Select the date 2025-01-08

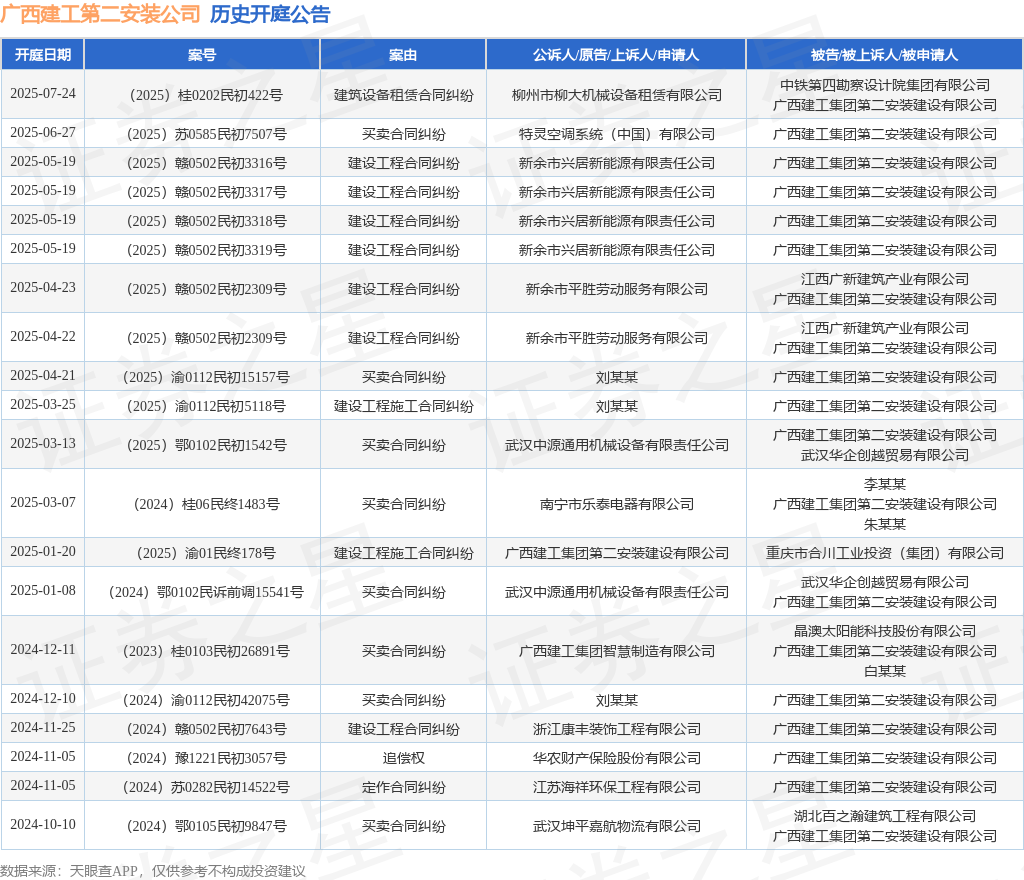click(43, 591)
